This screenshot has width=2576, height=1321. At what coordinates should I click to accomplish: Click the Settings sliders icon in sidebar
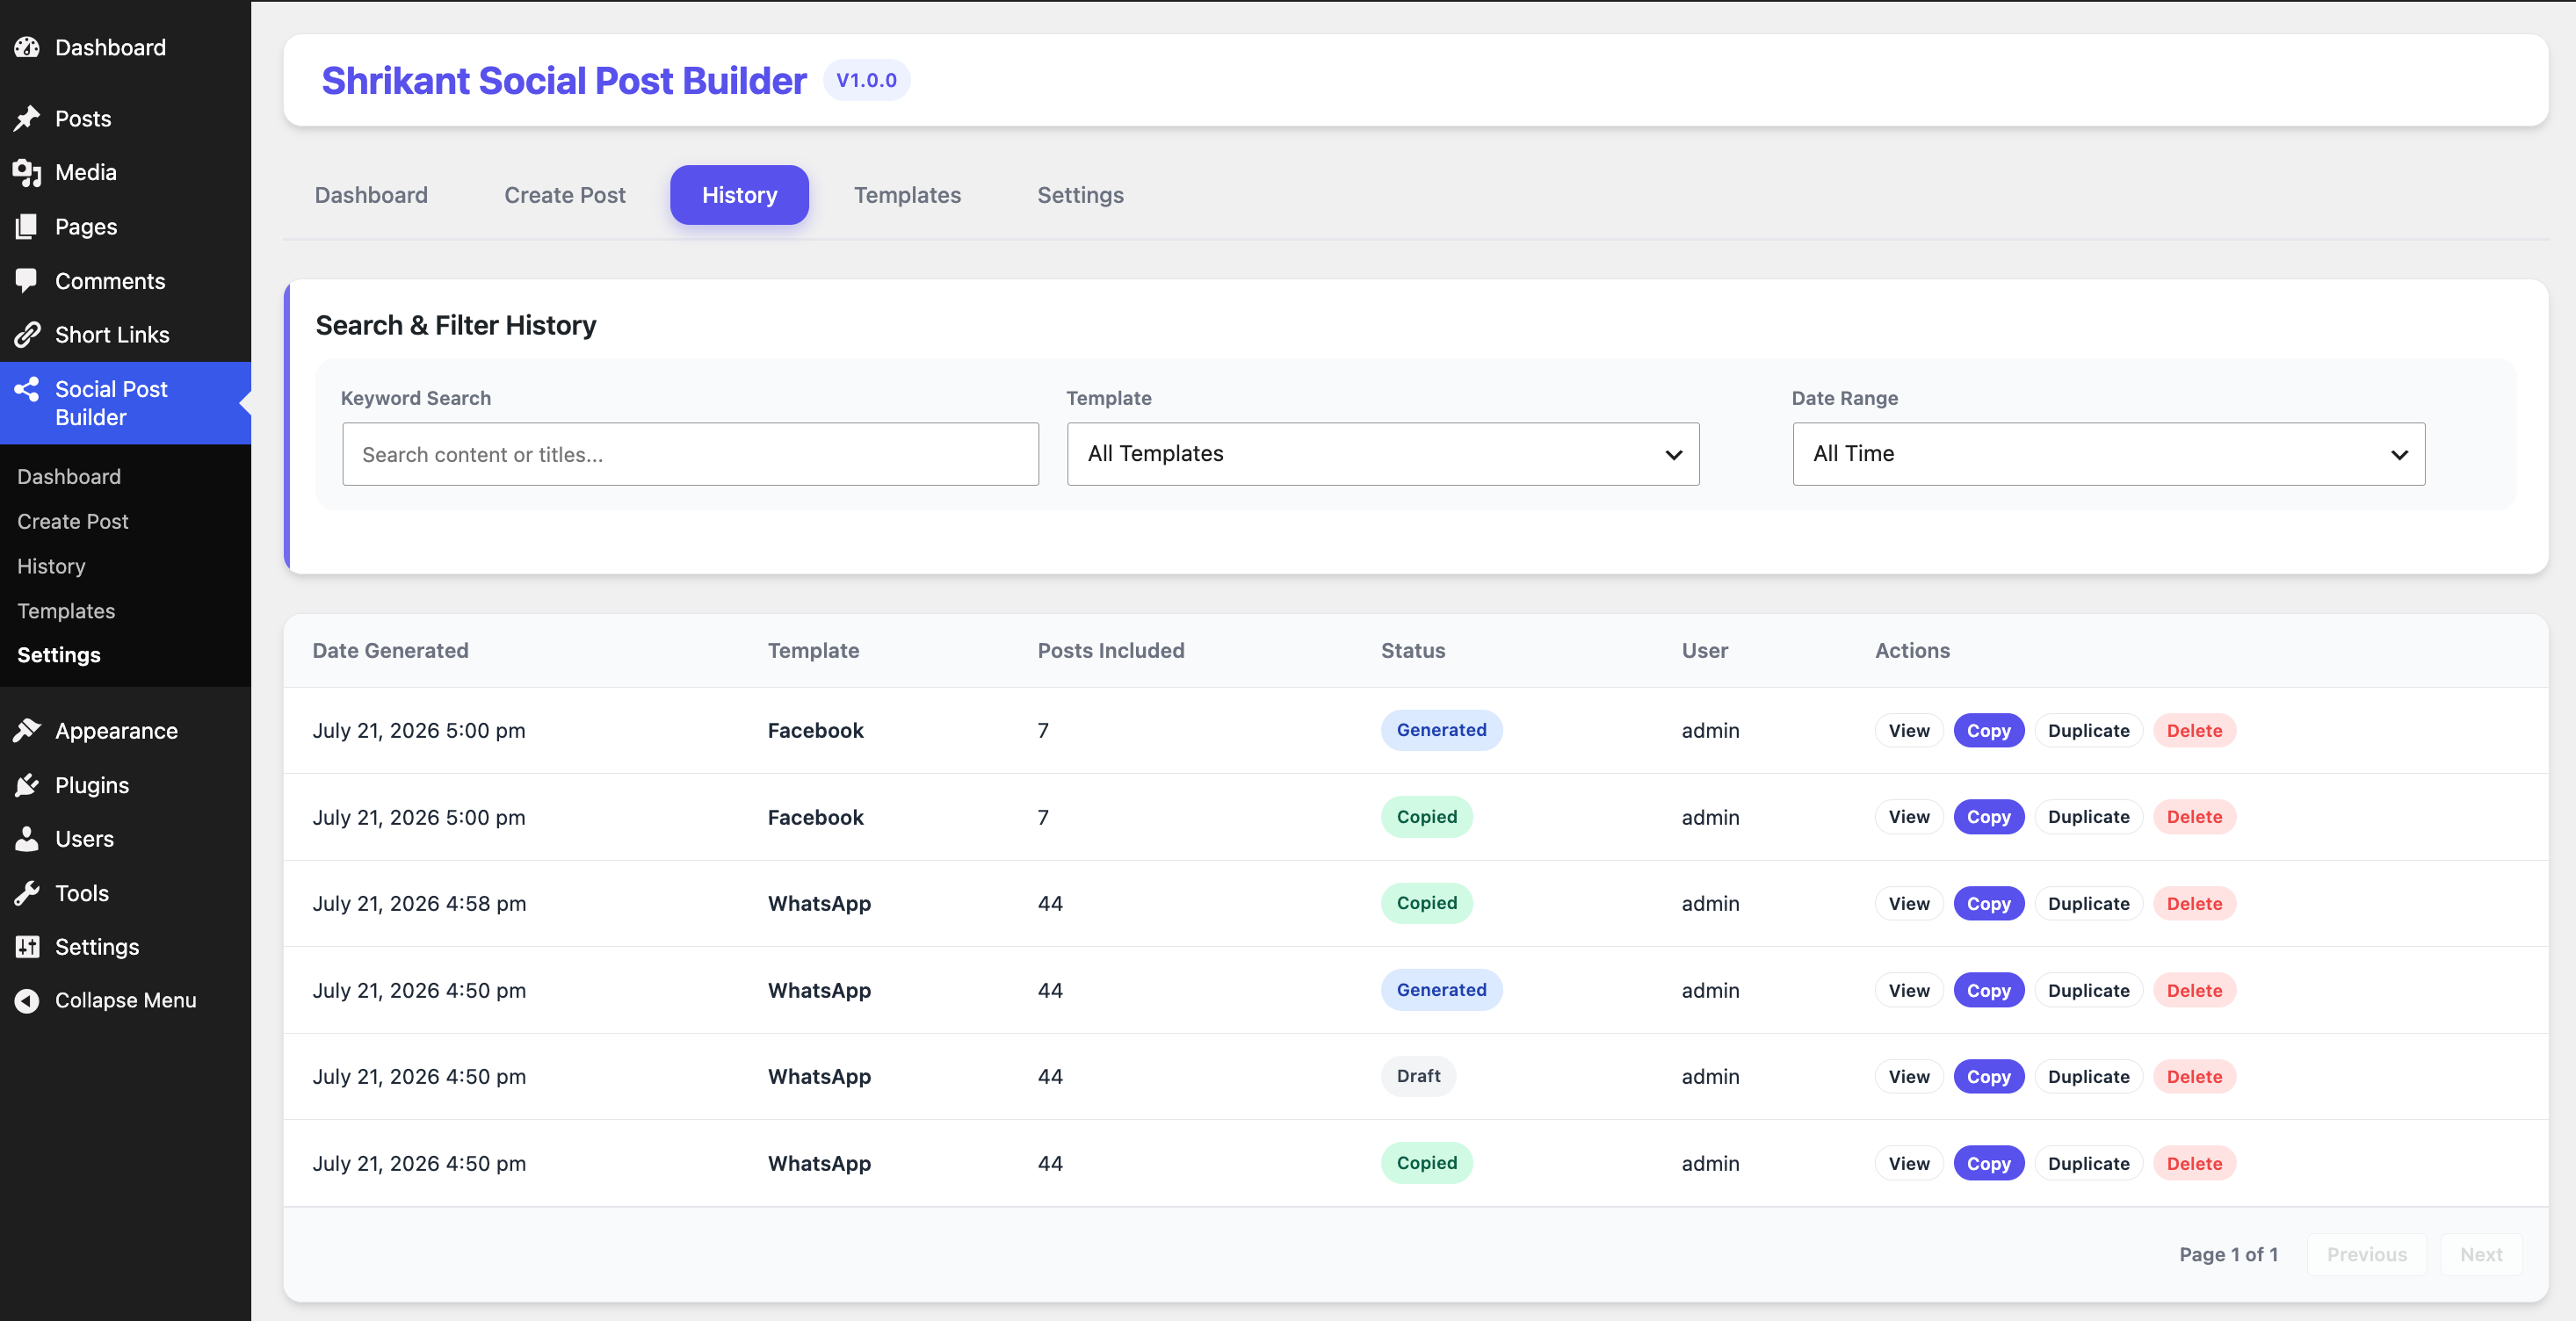pos(27,946)
